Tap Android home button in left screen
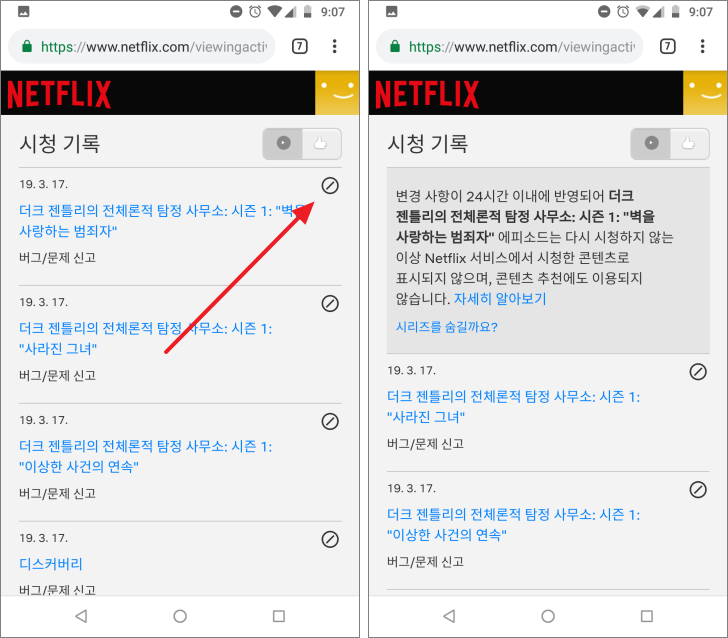 pos(180,616)
